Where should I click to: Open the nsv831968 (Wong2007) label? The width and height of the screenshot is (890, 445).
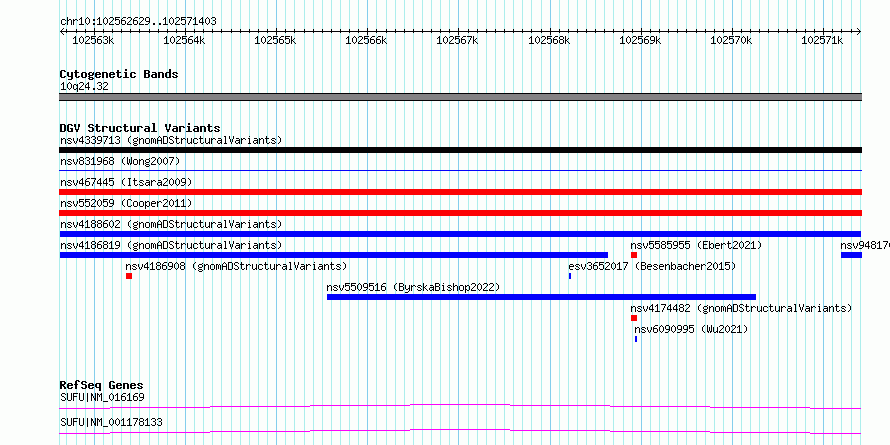[x=120, y=161]
